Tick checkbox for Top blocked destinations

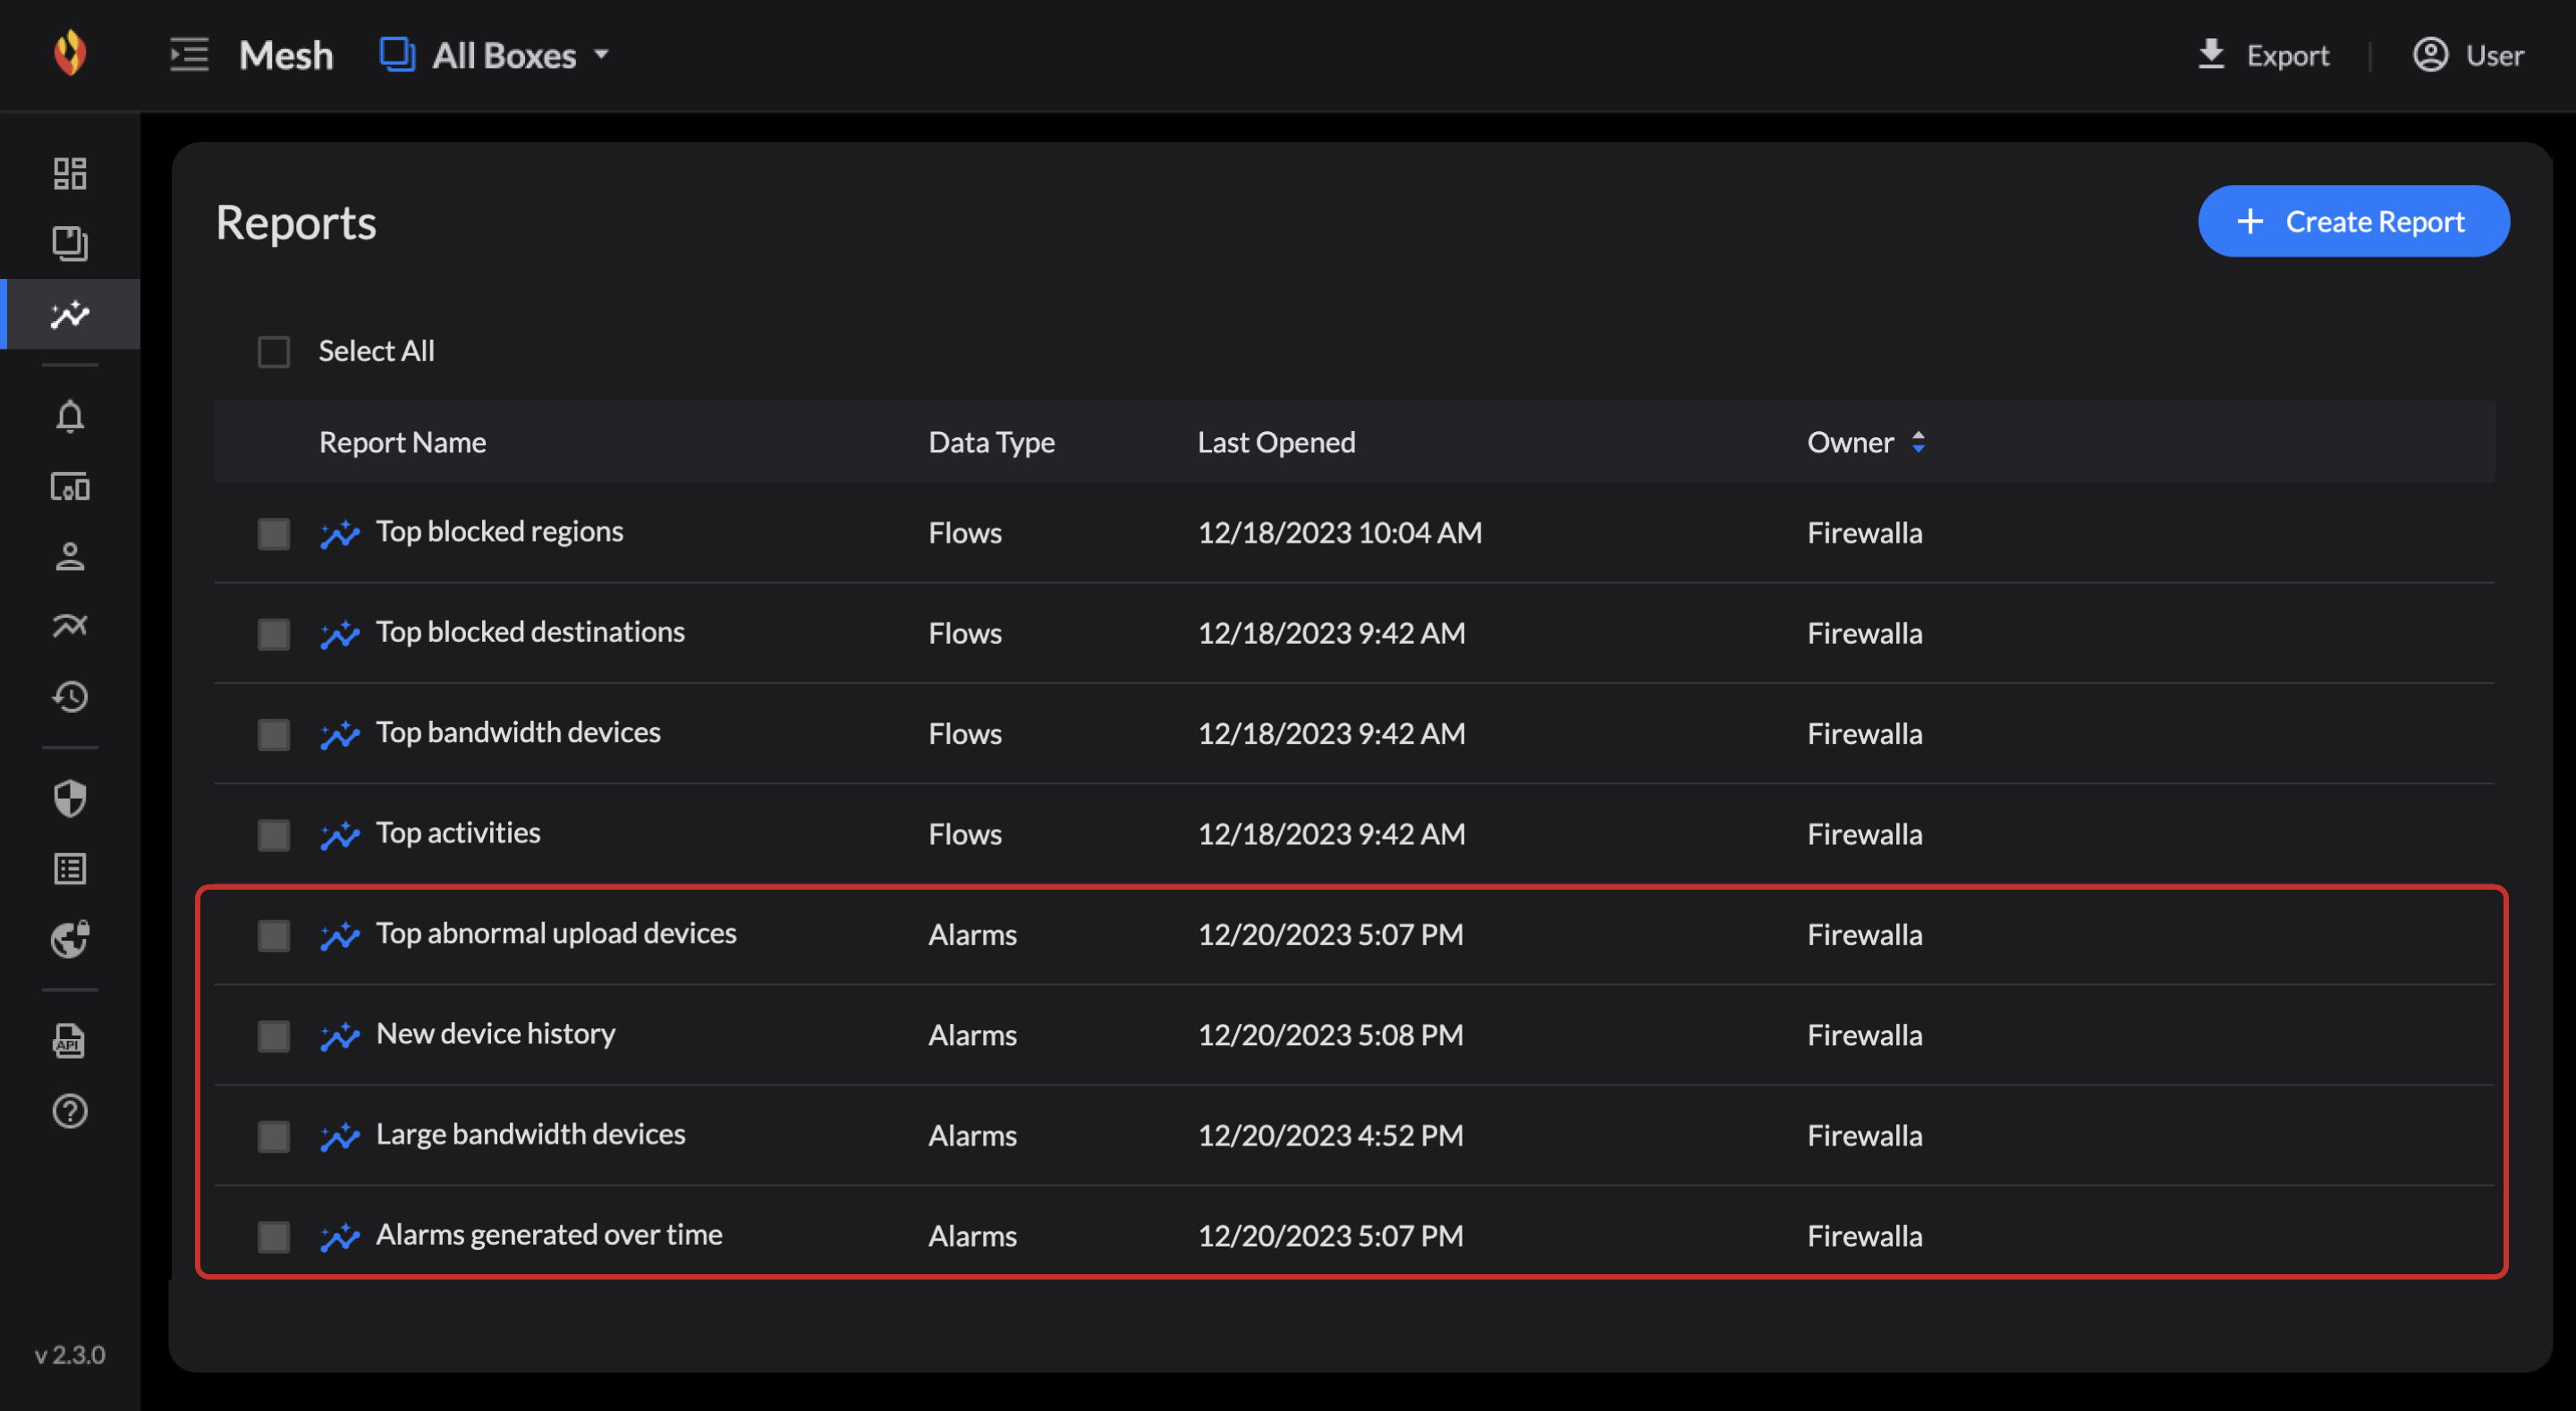click(274, 634)
